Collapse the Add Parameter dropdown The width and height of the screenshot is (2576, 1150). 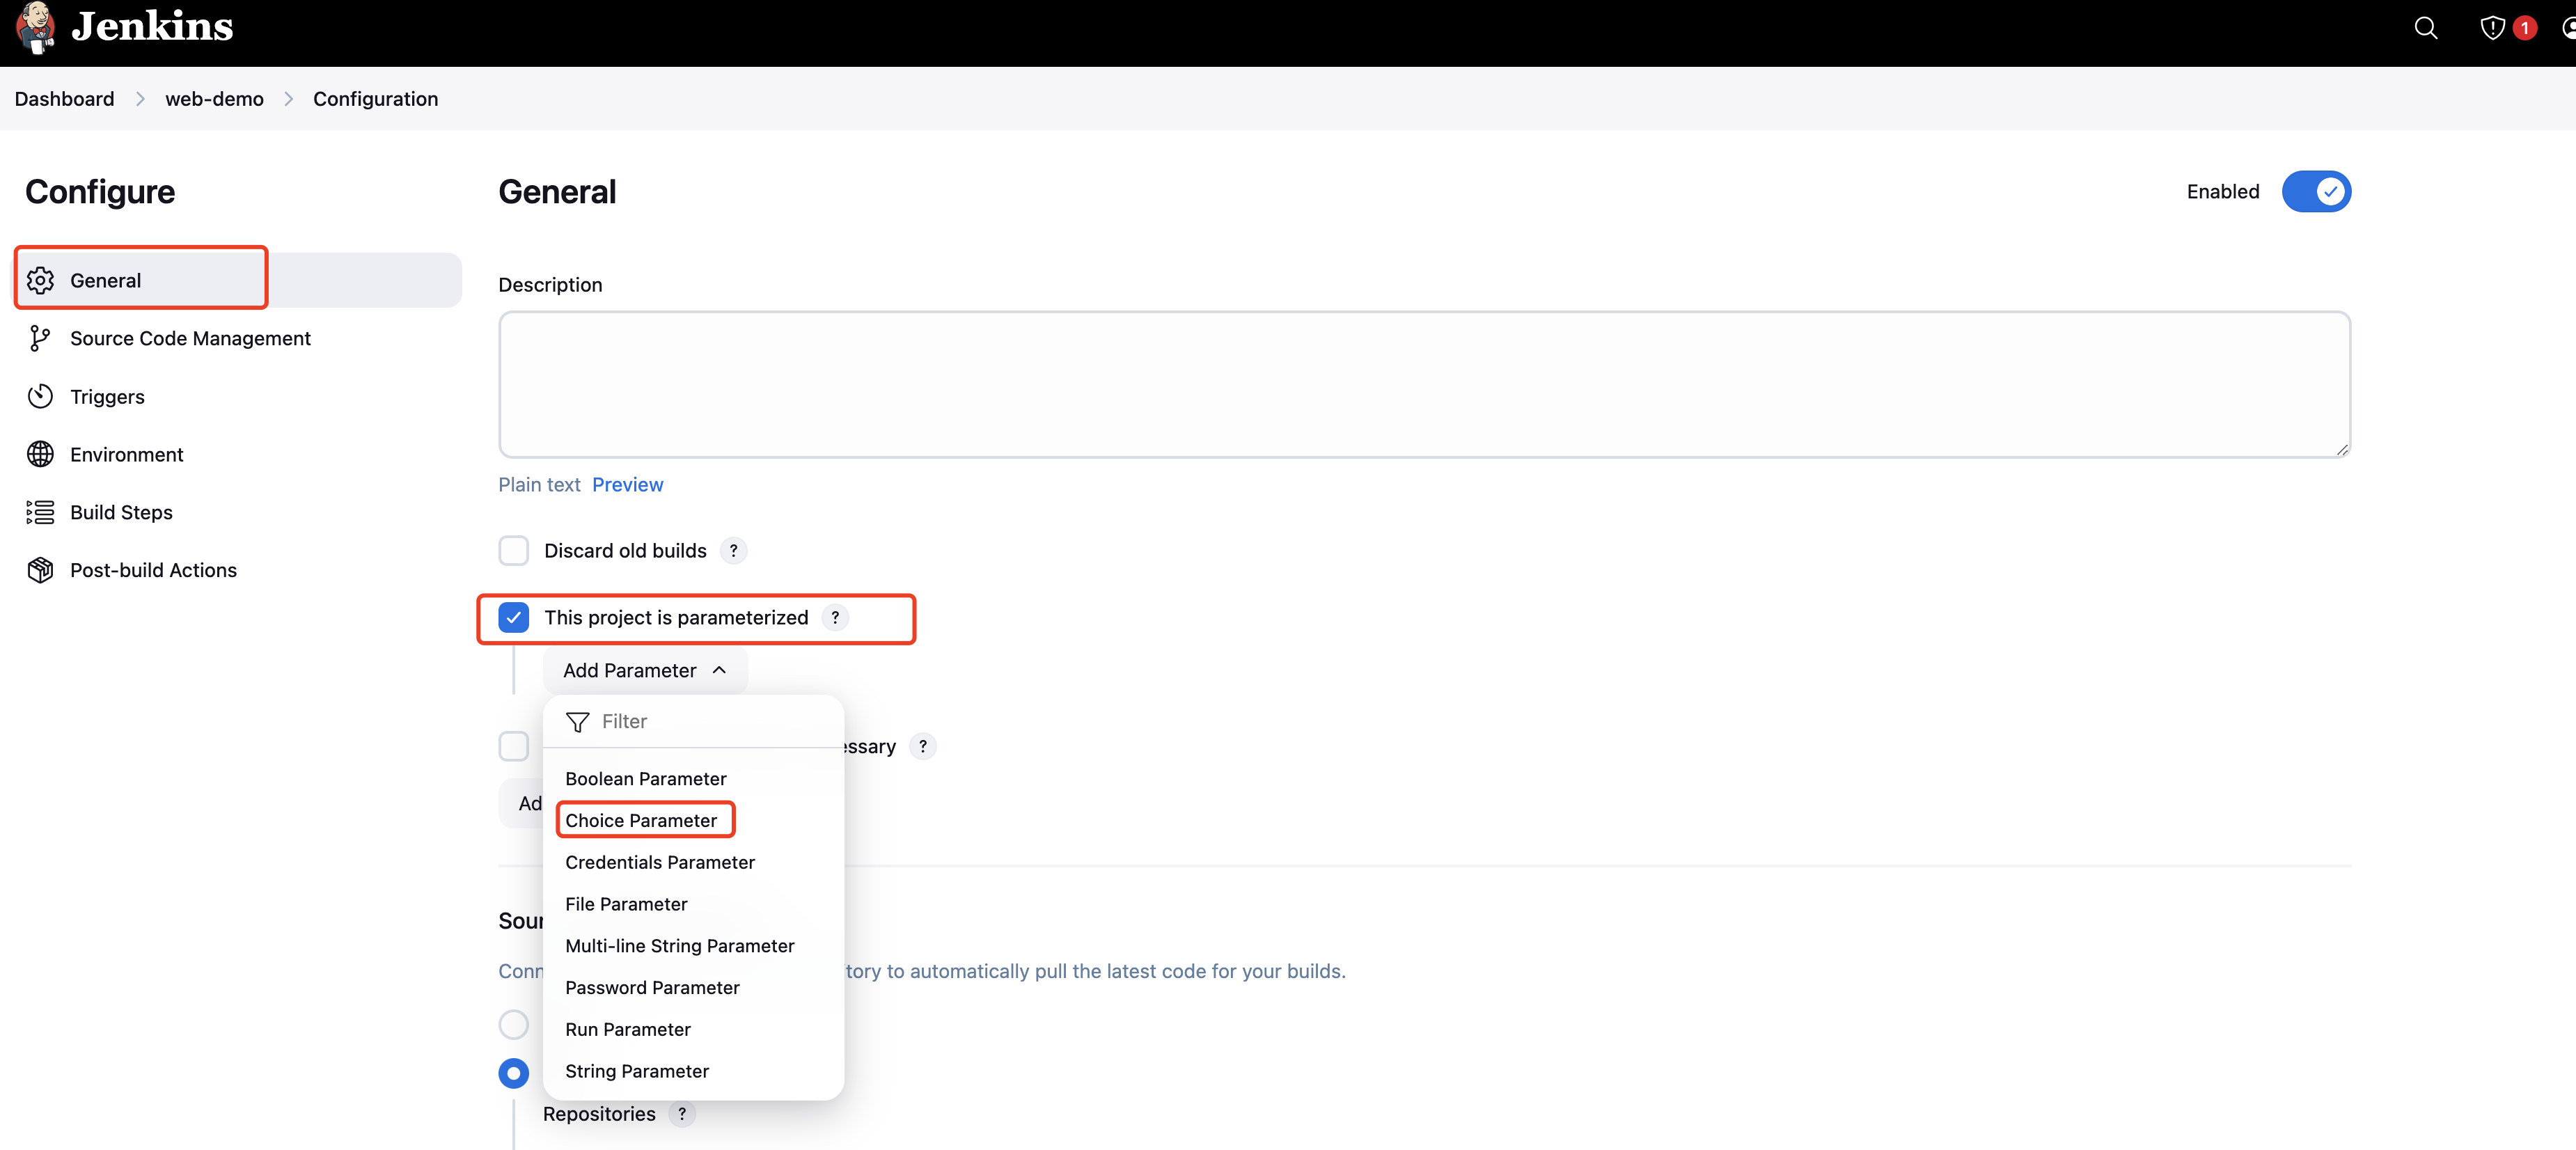(645, 671)
